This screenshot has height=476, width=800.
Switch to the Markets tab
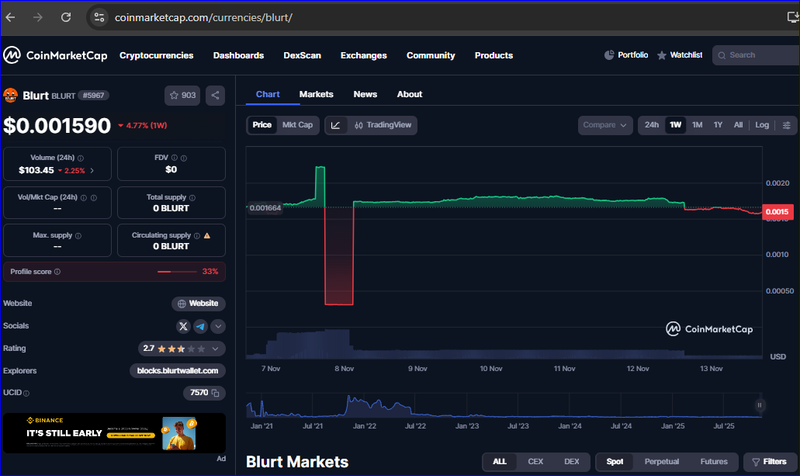(316, 94)
